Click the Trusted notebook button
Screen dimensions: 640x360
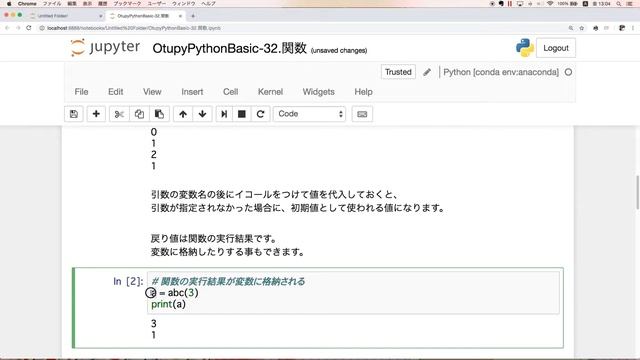click(398, 72)
